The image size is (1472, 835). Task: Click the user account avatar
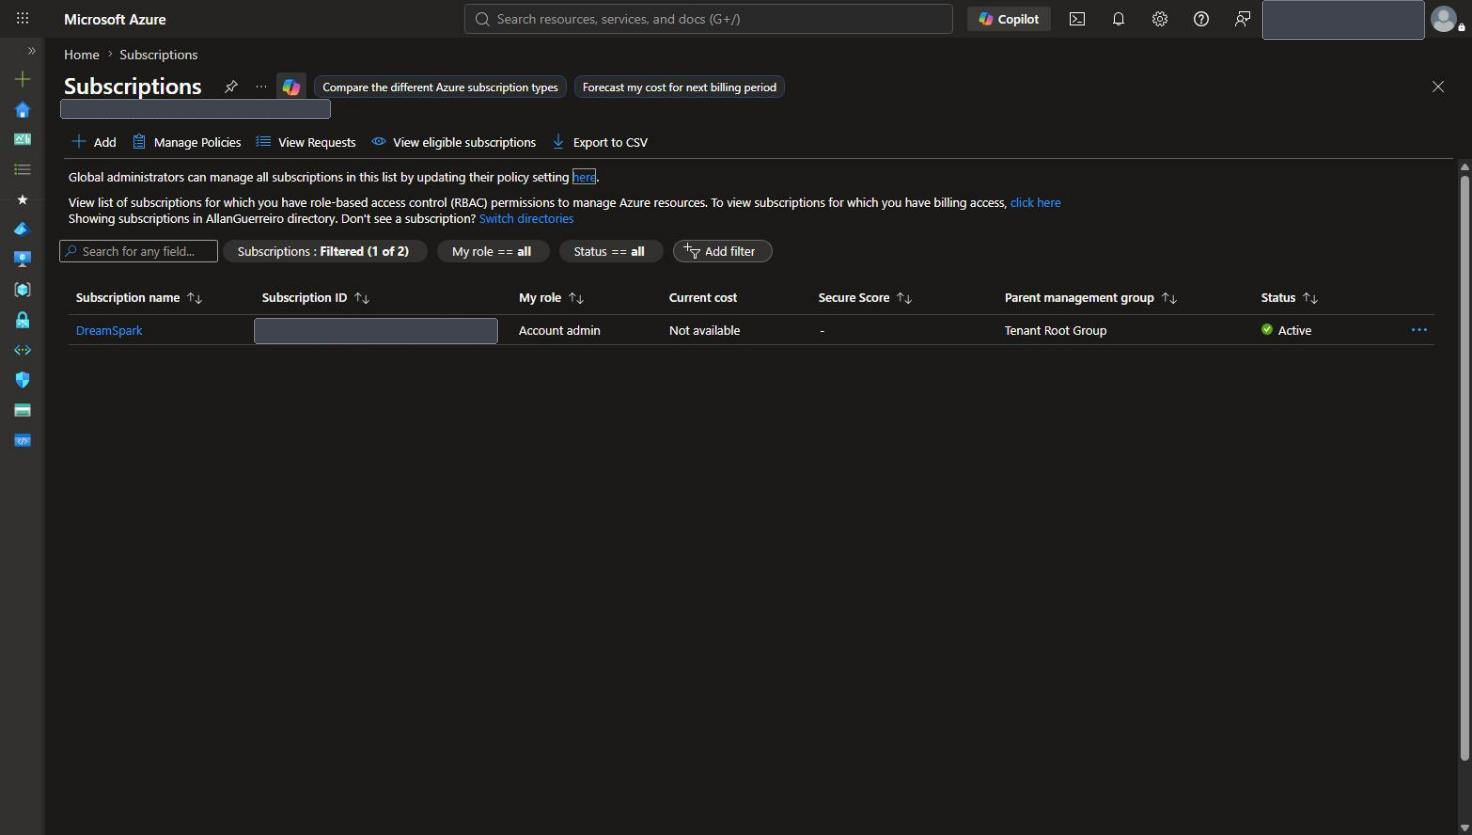[x=1445, y=19]
